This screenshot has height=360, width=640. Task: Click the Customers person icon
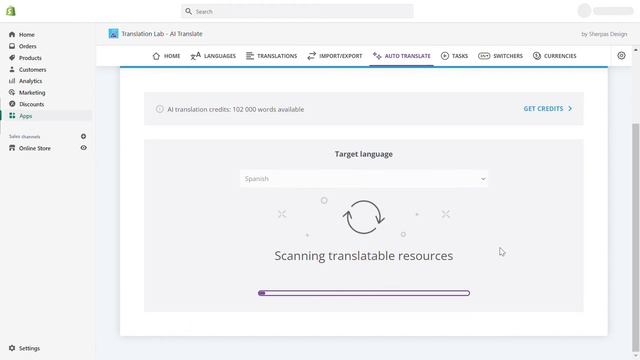click(x=12, y=69)
